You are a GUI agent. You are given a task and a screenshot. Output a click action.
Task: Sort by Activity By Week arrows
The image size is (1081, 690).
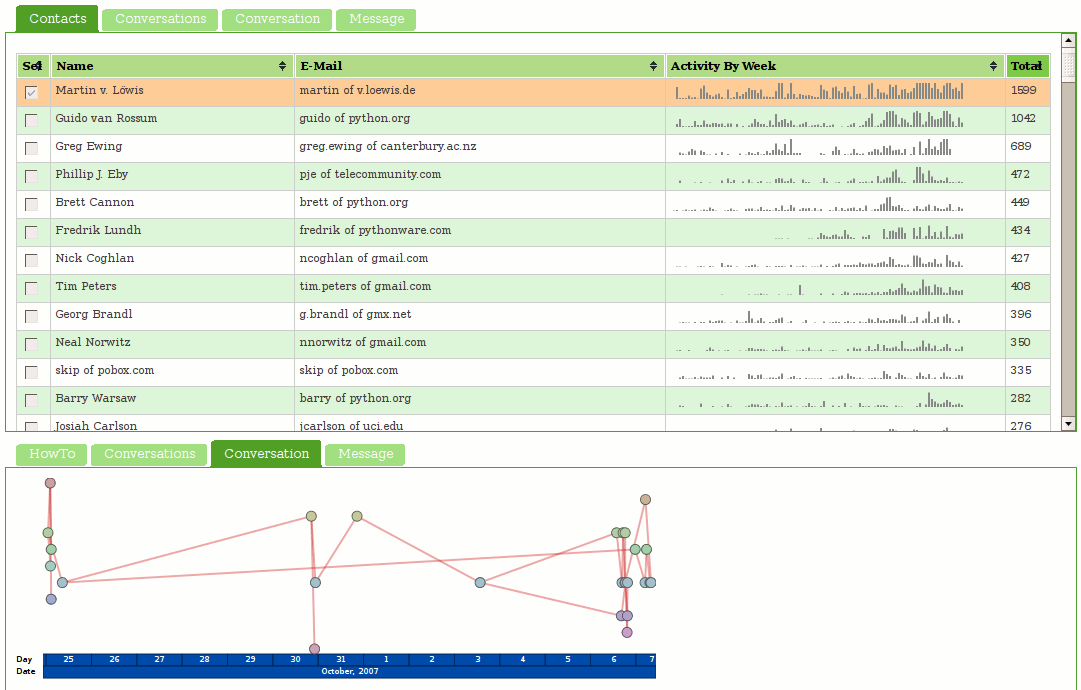pos(993,66)
